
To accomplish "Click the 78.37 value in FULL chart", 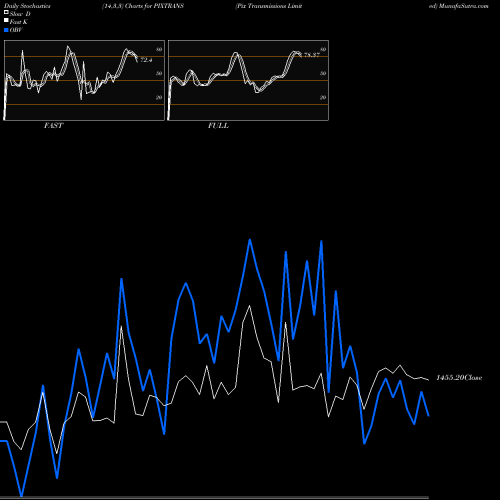I will click(312, 55).
